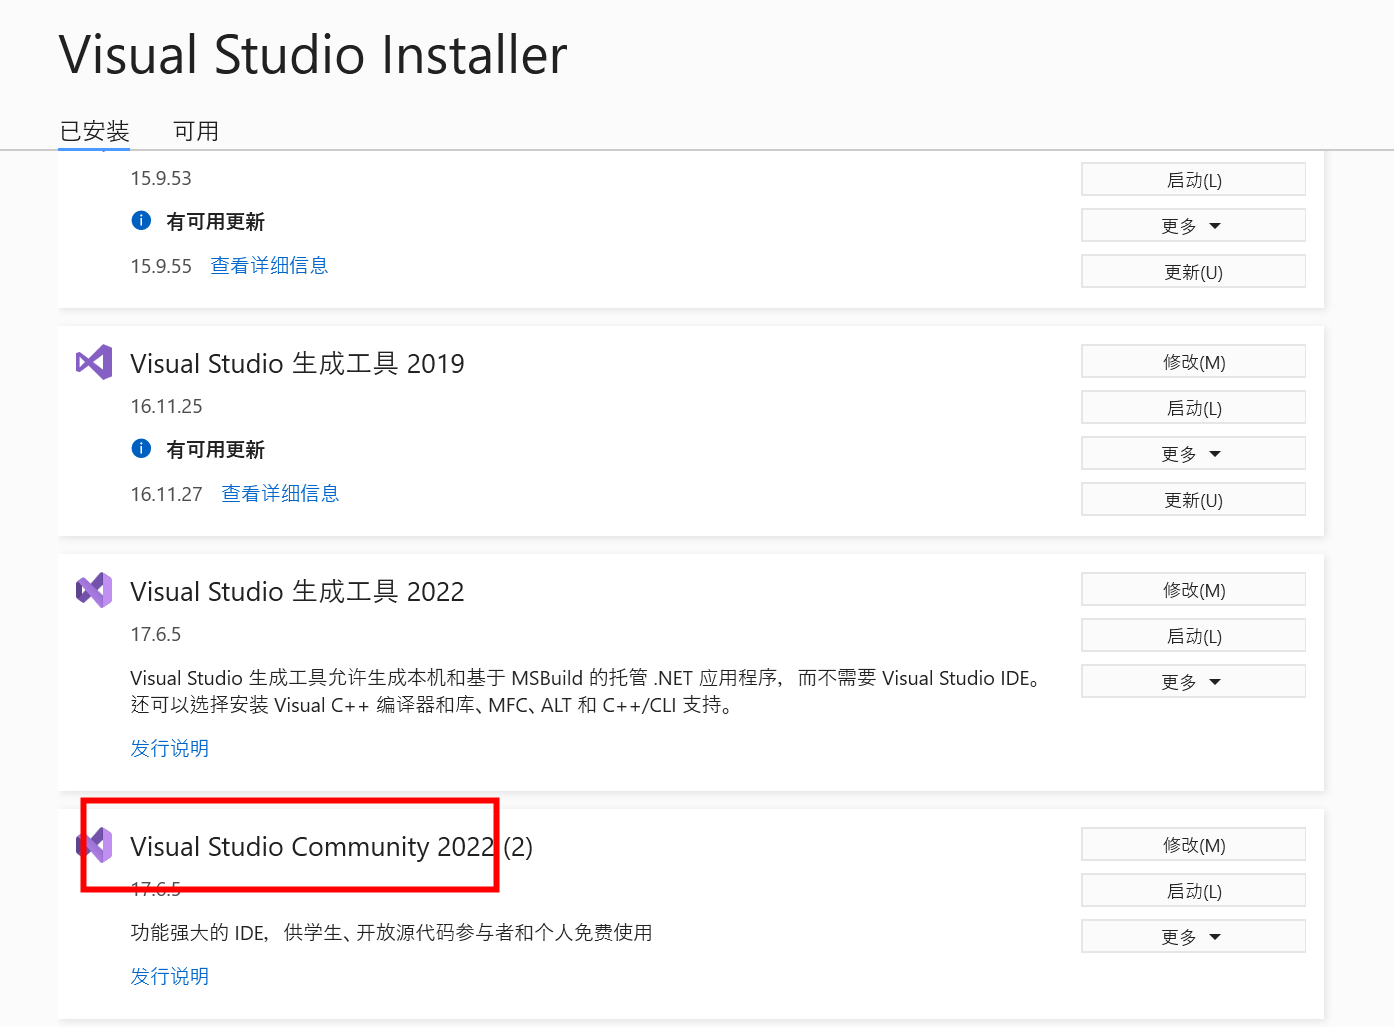Click the info icon beside the 16.11.27 update notice

coord(141,449)
